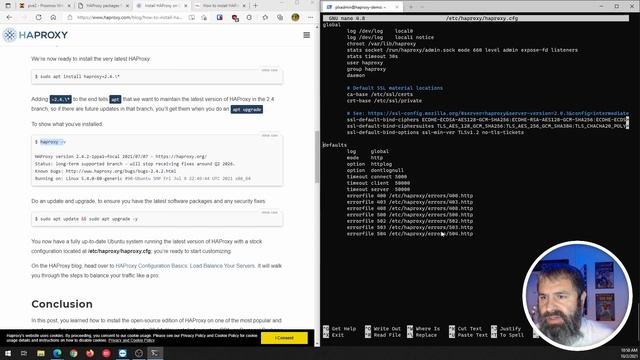Click the Where Is nano shortcut

(423, 329)
